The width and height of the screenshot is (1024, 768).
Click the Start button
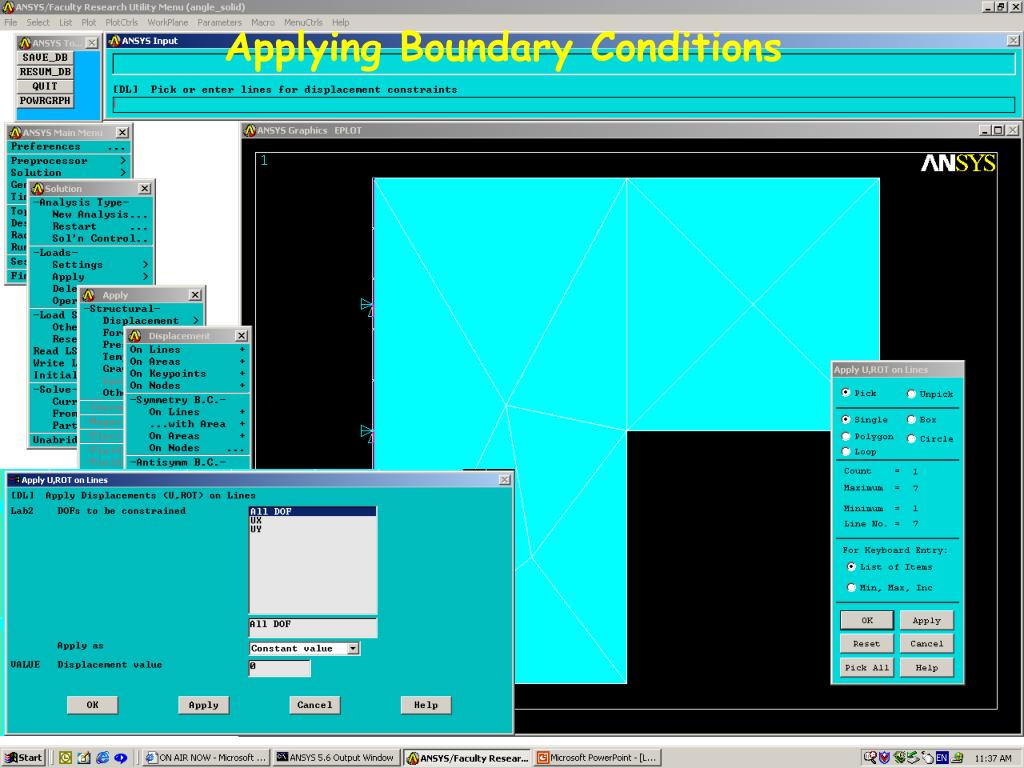click(x=24, y=758)
